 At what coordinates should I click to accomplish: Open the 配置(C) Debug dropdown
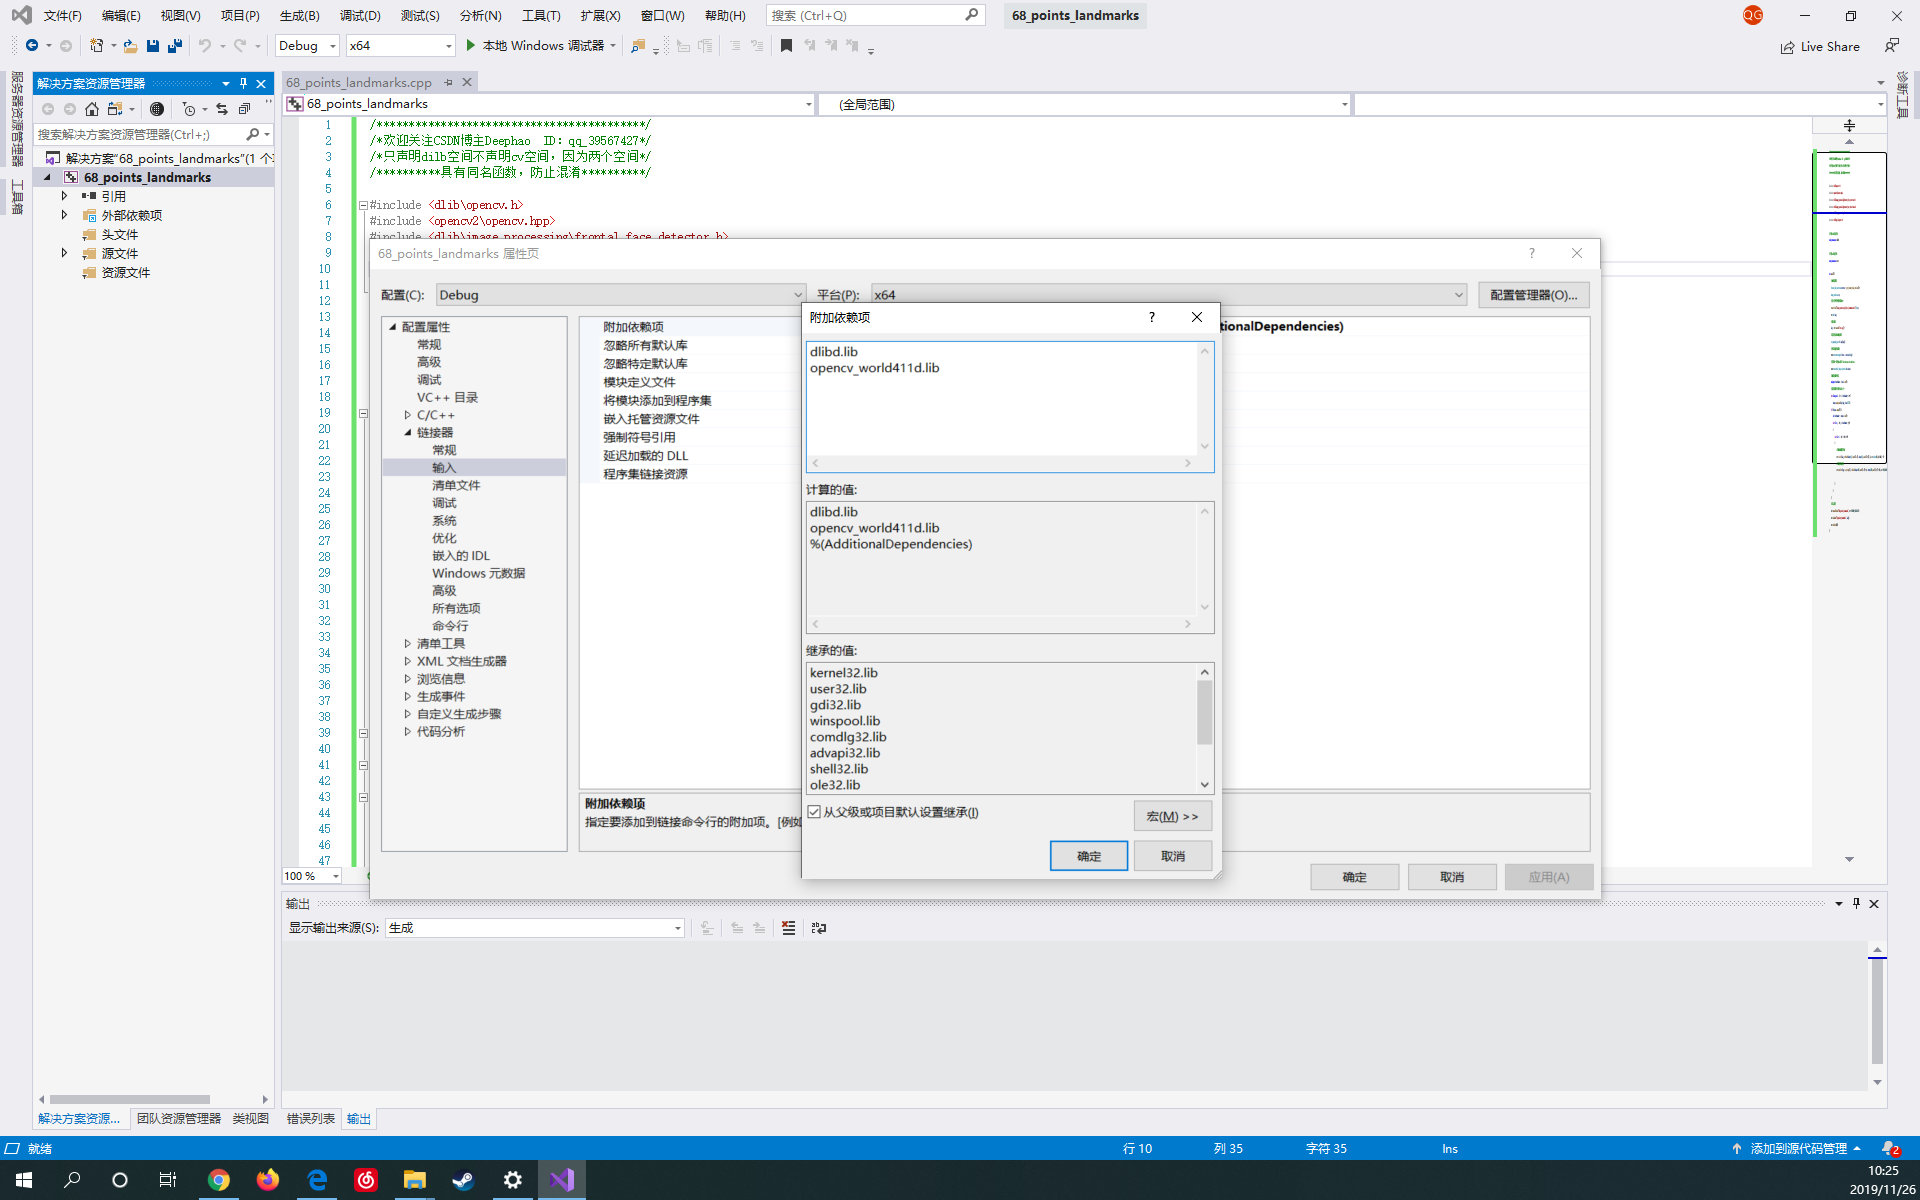[x=793, y=294]
